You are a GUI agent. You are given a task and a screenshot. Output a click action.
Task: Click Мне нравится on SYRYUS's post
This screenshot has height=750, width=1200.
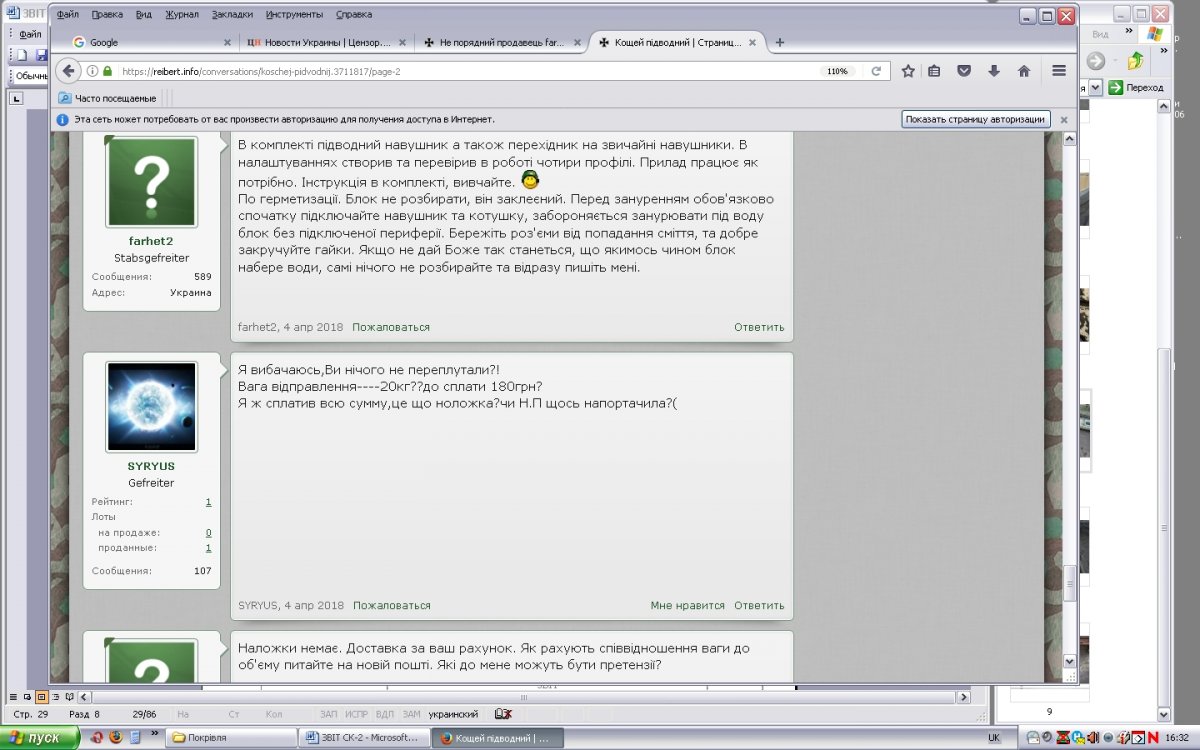pos(687,605)
